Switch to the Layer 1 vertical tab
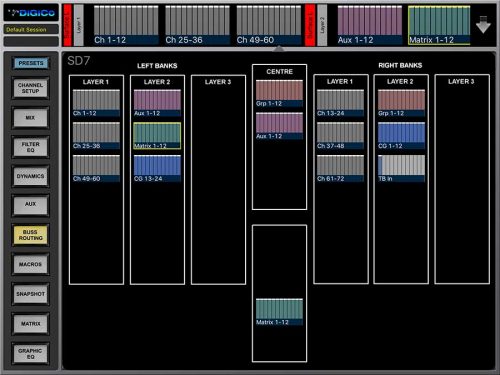Image resolution: width=500 pixels, height=375 pixels. point(79,25)
